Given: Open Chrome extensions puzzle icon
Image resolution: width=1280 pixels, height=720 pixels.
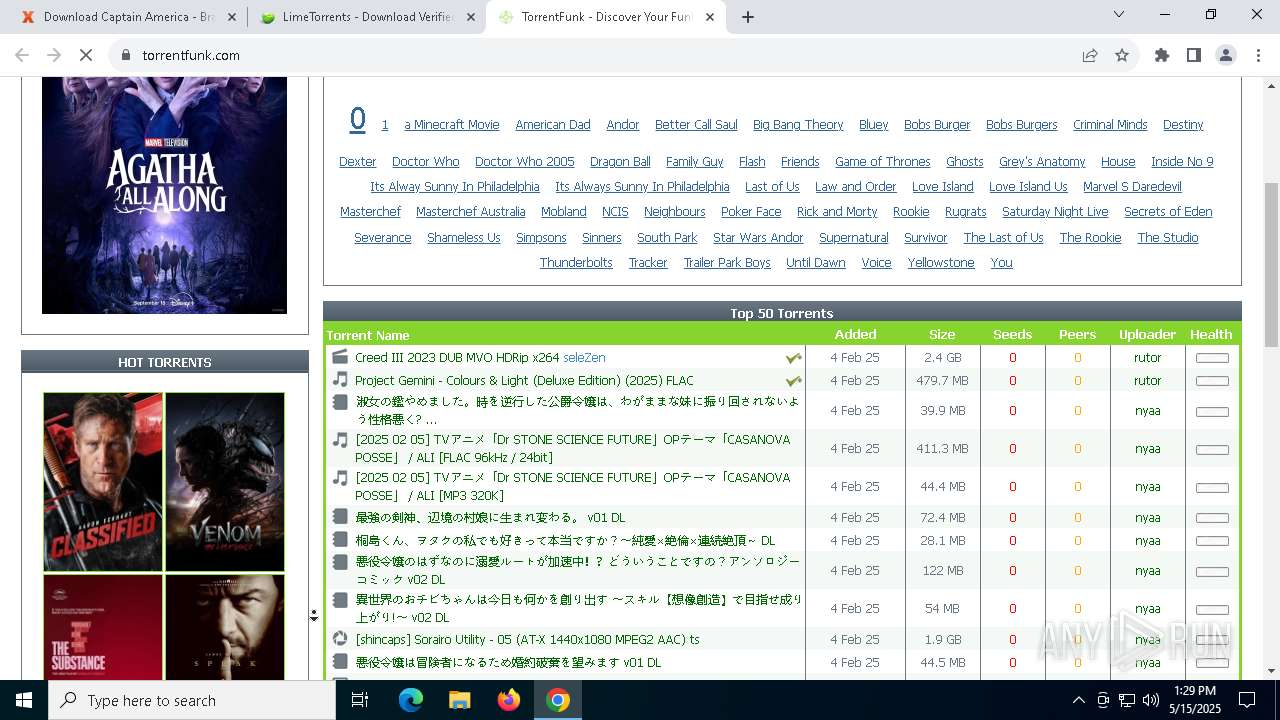Looking at the screenshot, I should coord(1162,55).
